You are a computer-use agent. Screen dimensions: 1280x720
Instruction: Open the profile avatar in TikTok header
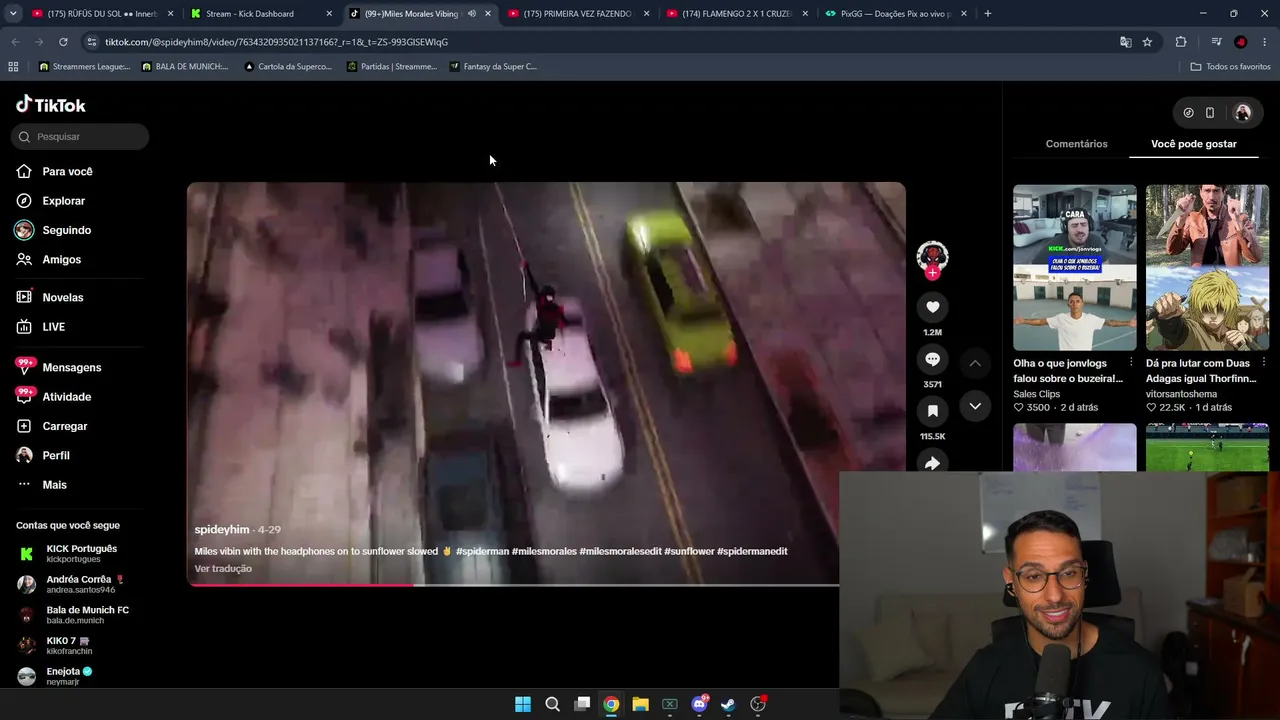click(1243, 113)
